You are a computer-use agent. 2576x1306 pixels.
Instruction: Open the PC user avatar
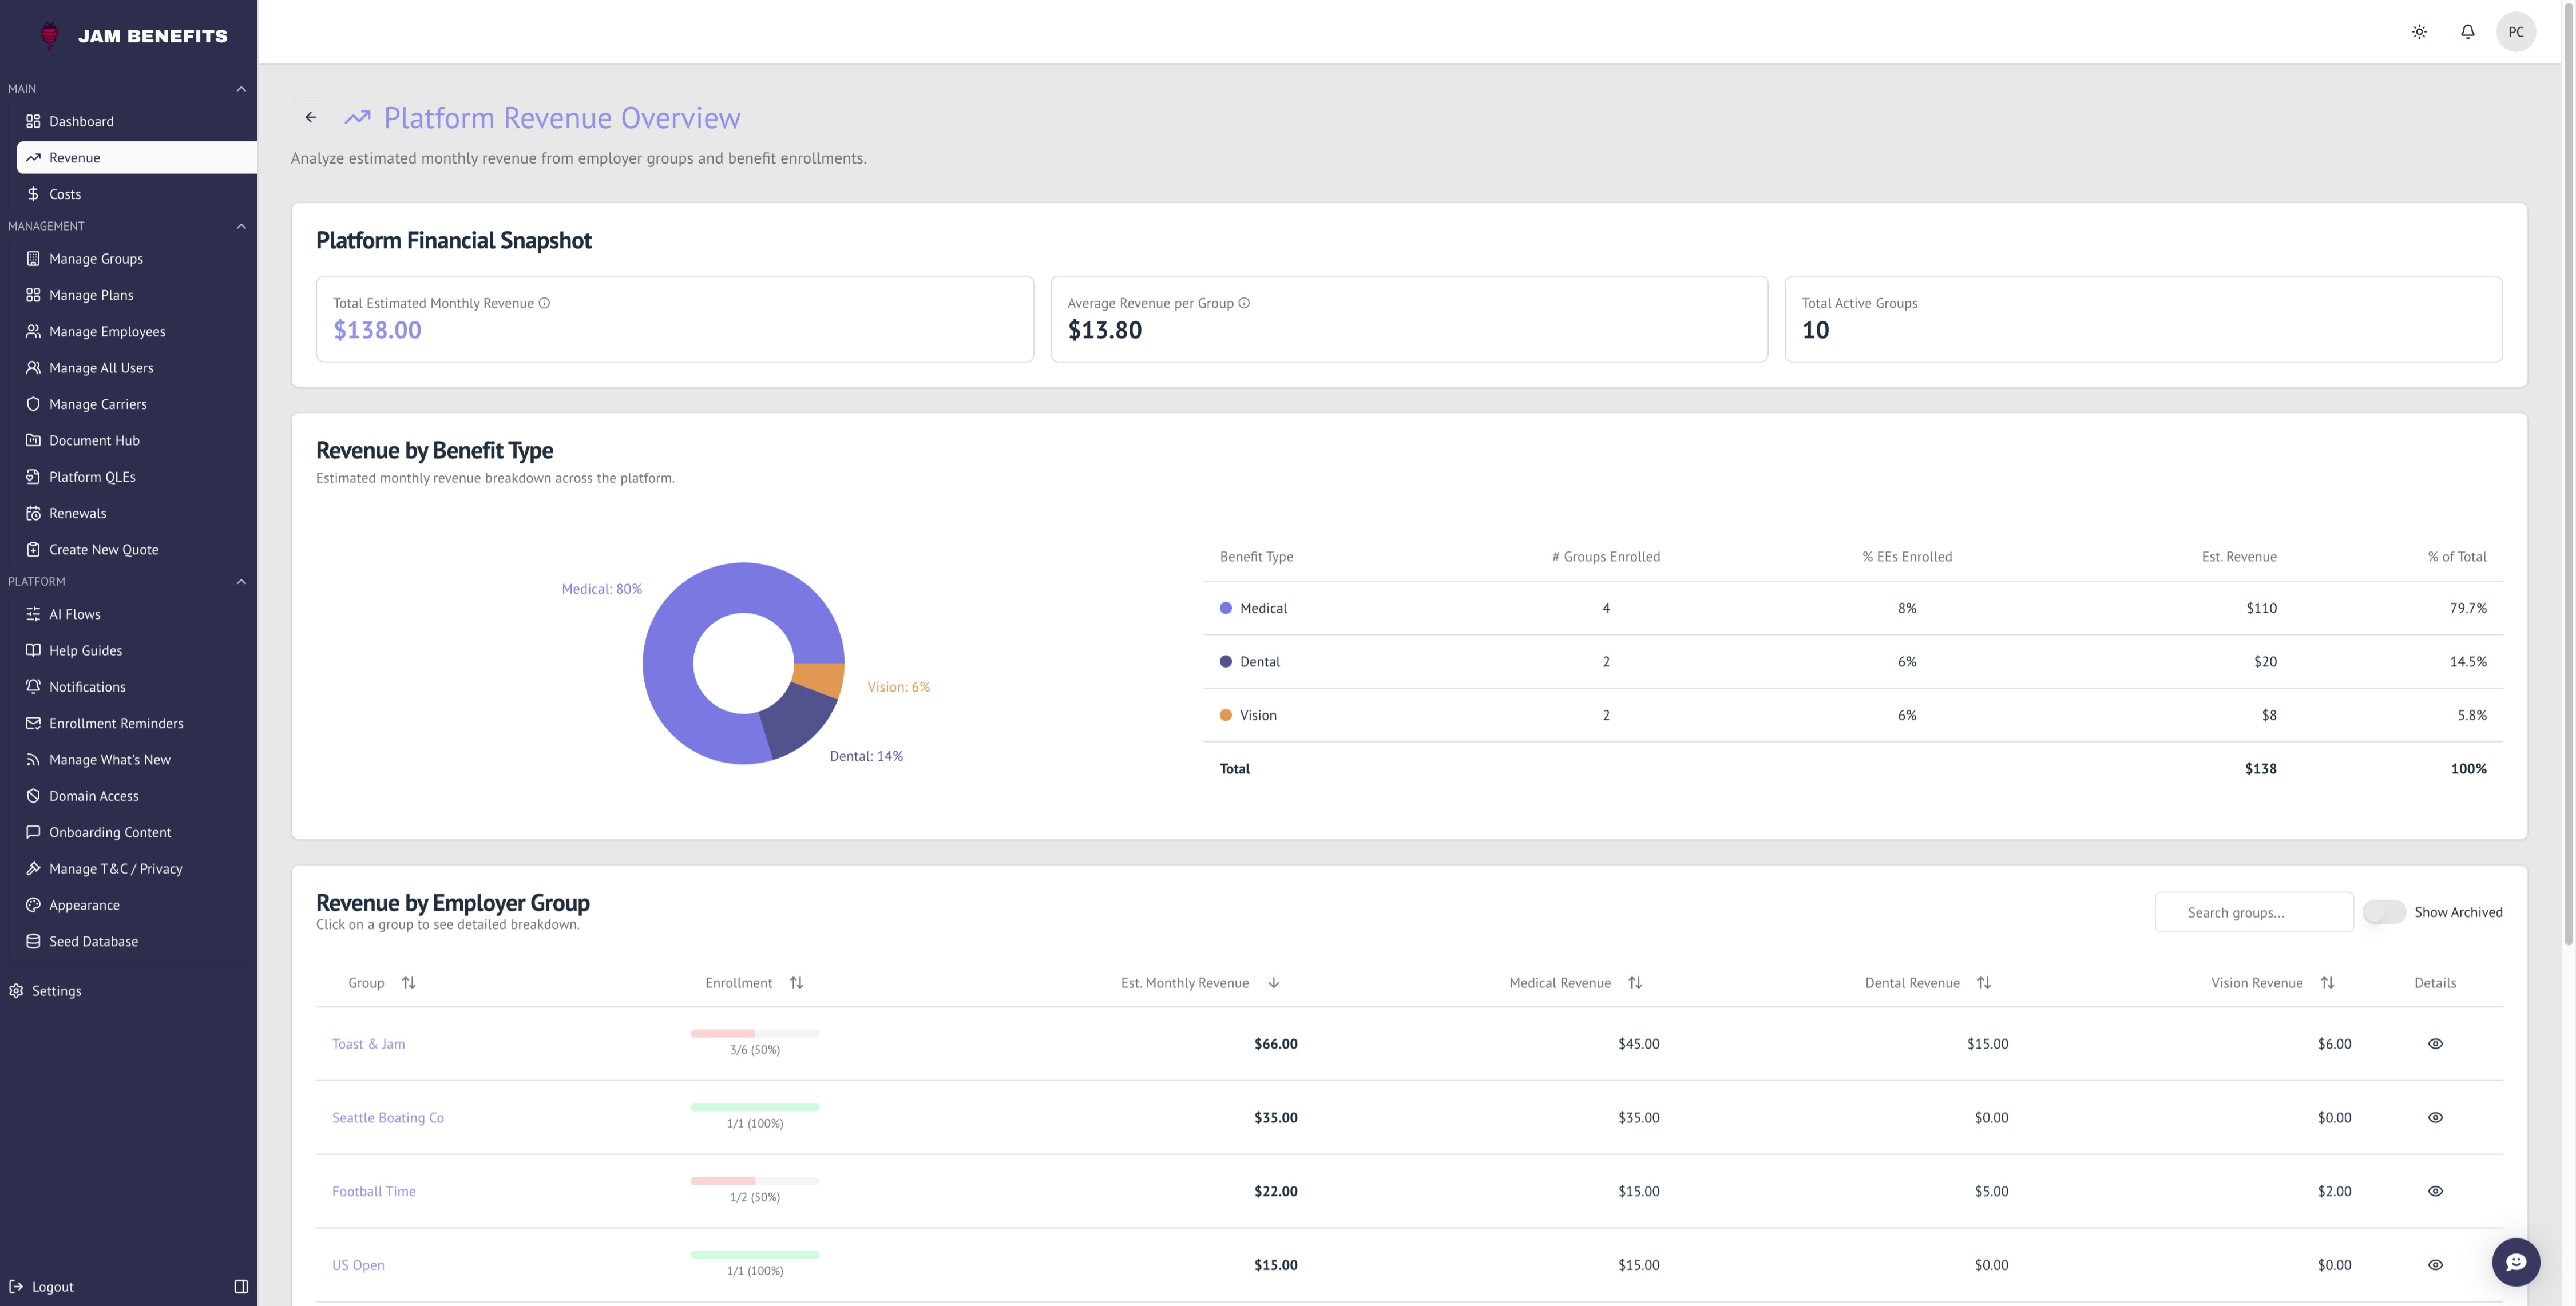point(2515,32)
